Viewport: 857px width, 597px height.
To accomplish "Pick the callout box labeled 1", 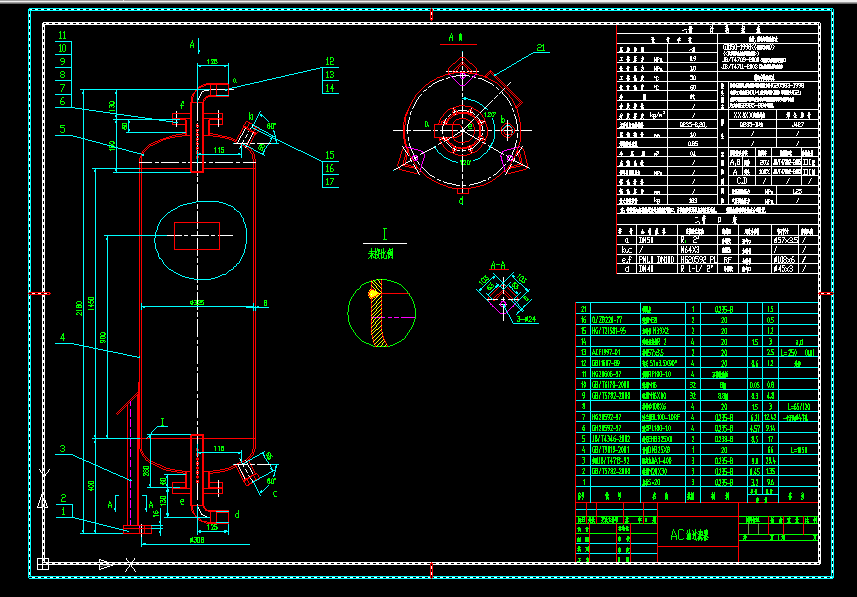I will [x=64, y=511].
